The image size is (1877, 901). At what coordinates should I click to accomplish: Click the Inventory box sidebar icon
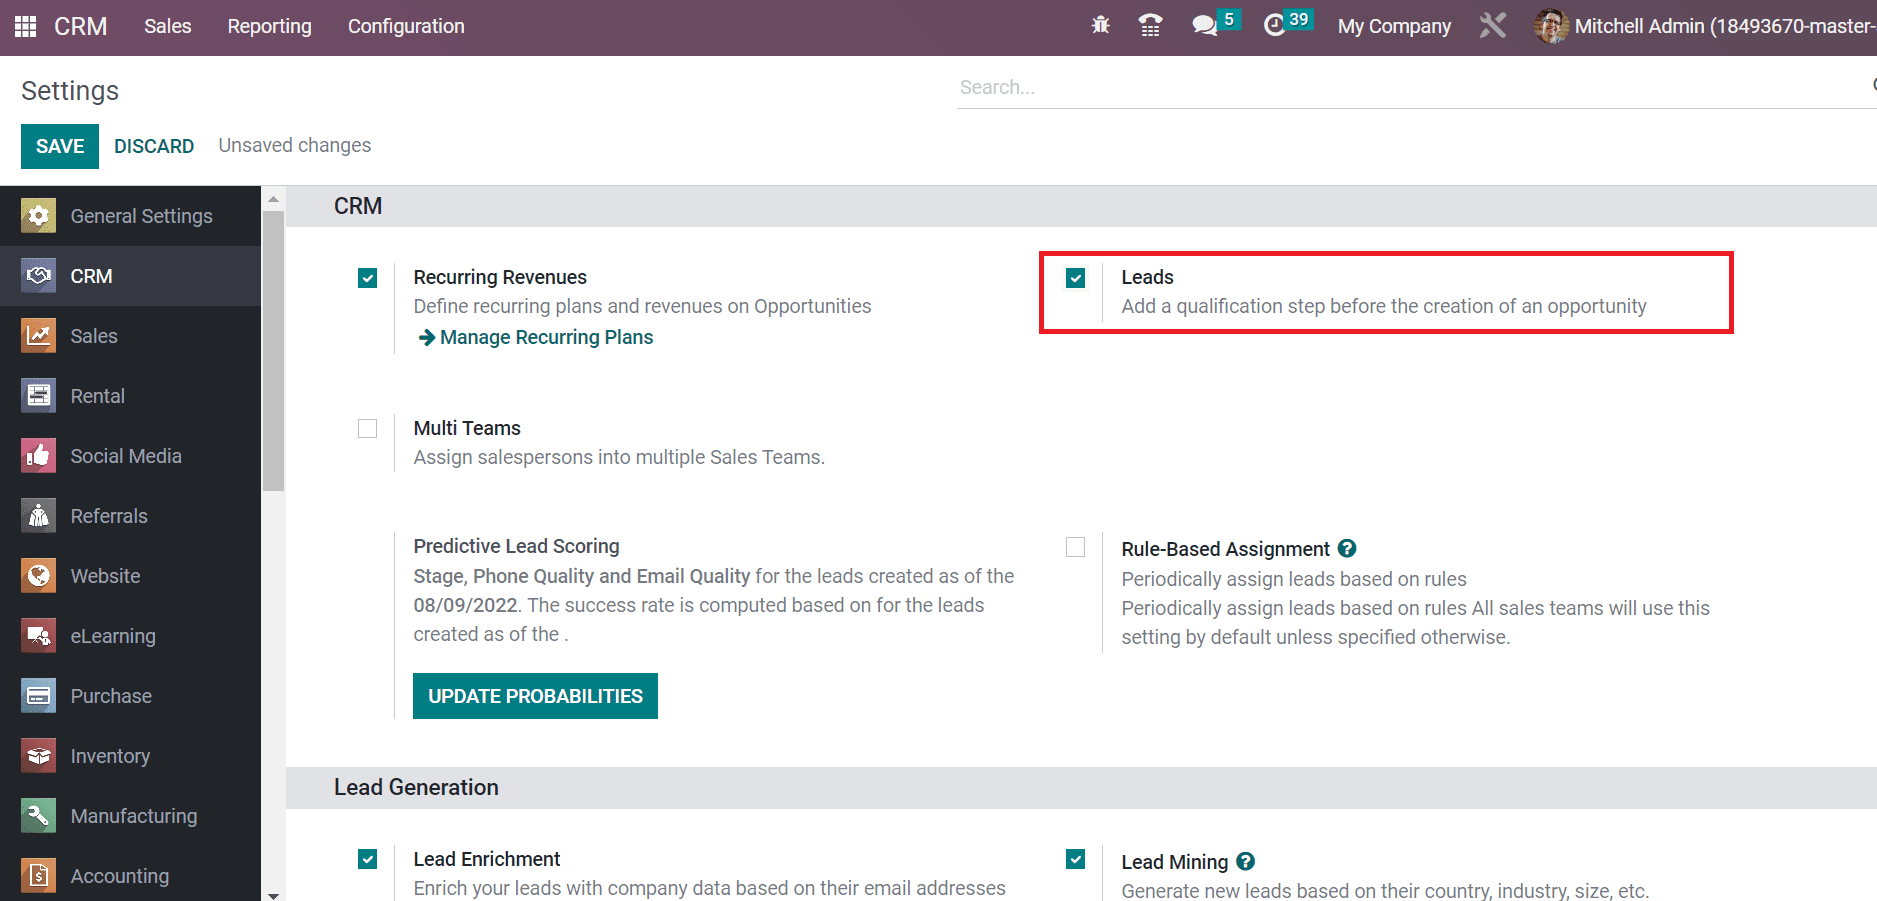38,756
